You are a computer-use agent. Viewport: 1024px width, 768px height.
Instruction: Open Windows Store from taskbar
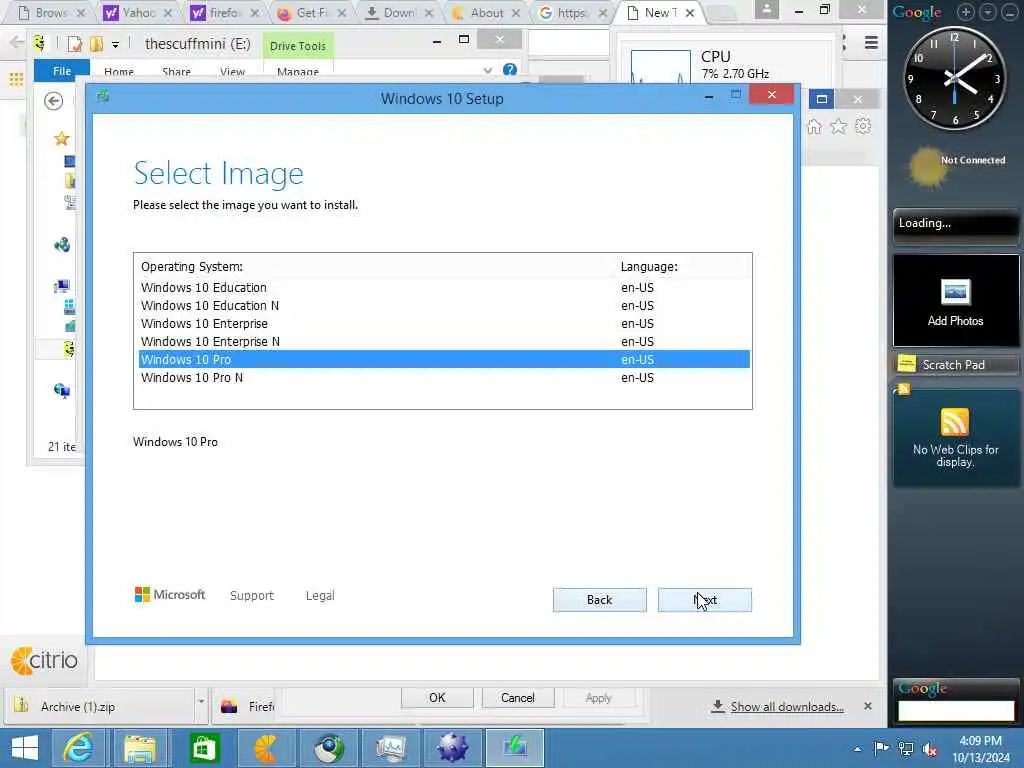[x=204, y=748]
